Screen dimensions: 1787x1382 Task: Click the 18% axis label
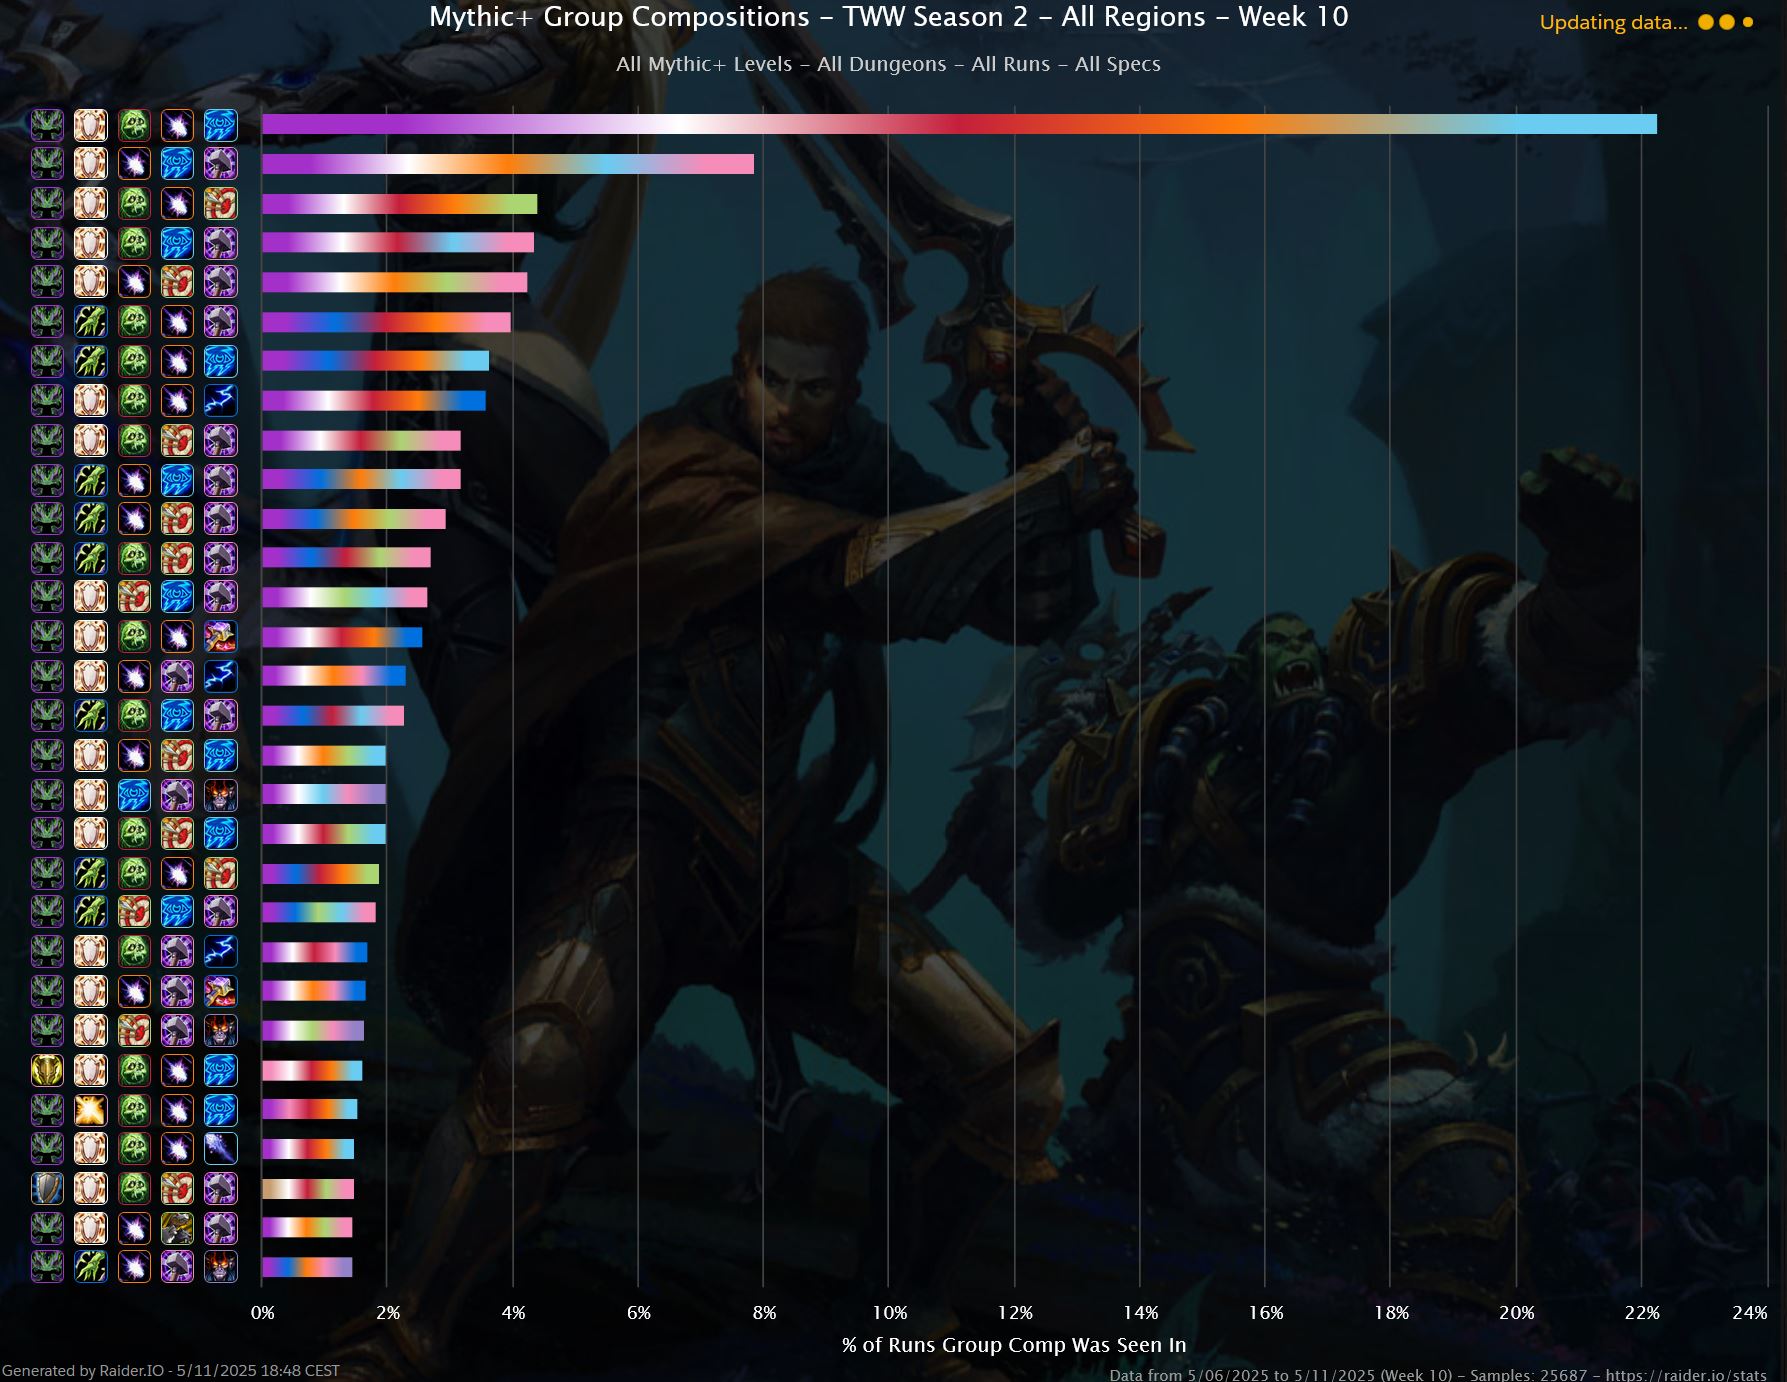point(1392,1313)
